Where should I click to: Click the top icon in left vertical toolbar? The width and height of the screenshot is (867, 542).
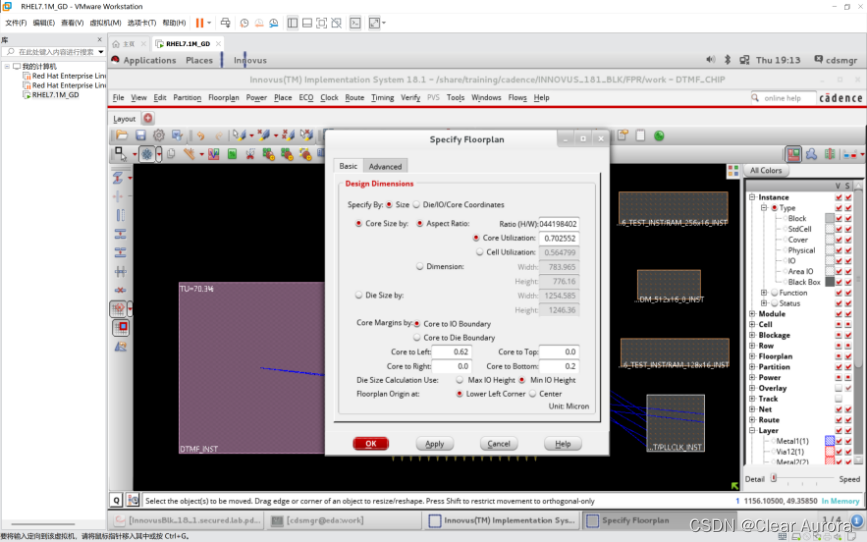pyautogui.click(x=119, y=178)
